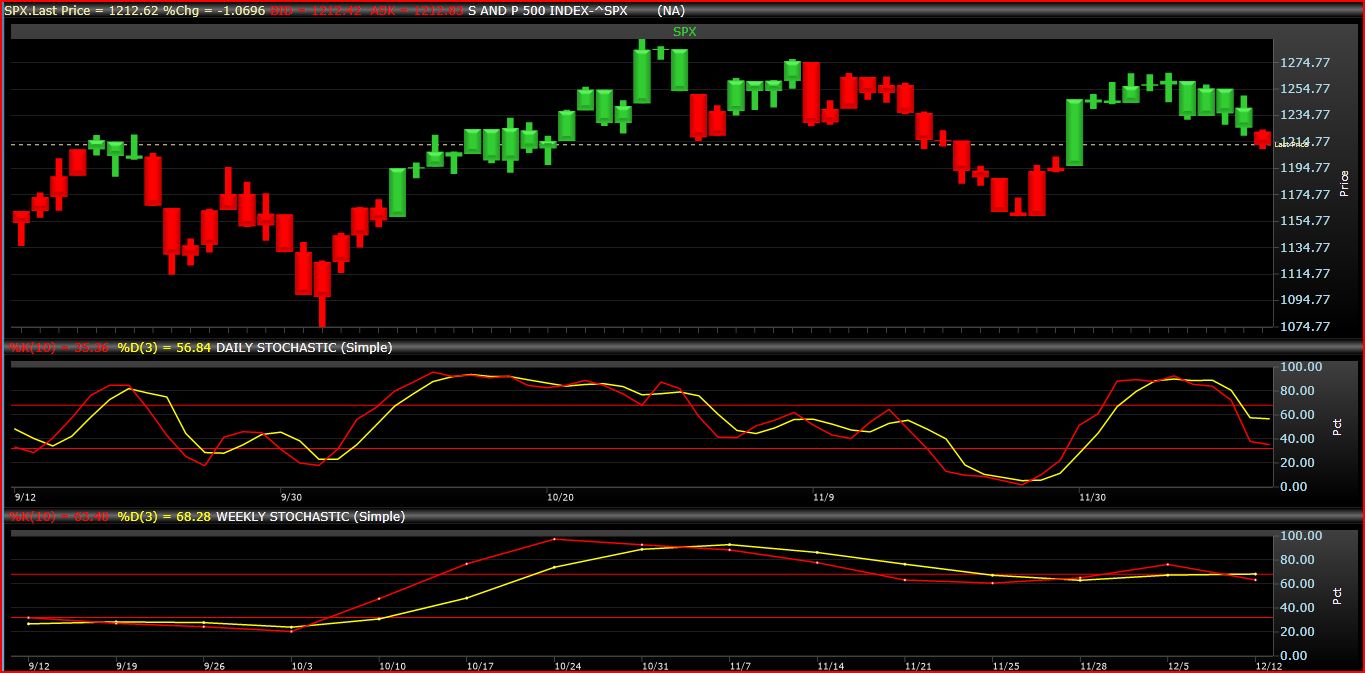Screen dimensions: 1365x673
Task: Click the 11/28 date on weekly axis
Action: pos(1092,666)
